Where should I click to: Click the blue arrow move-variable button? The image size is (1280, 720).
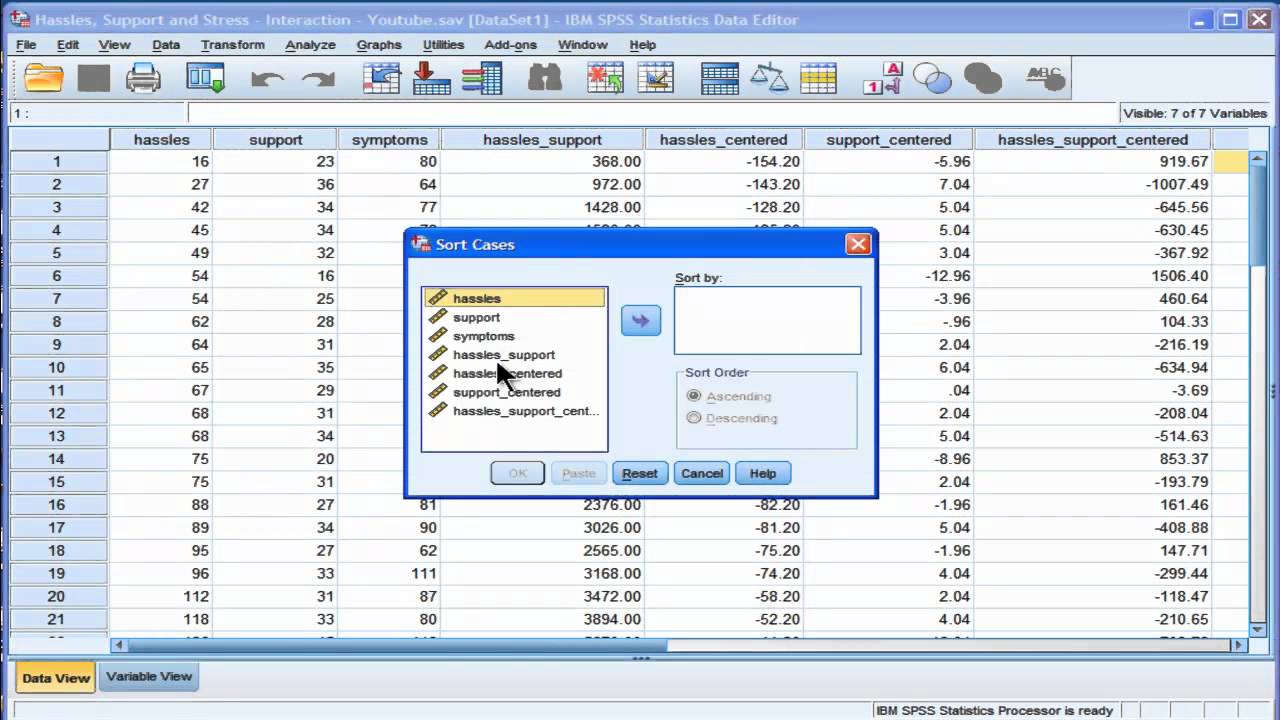[641, 321]
